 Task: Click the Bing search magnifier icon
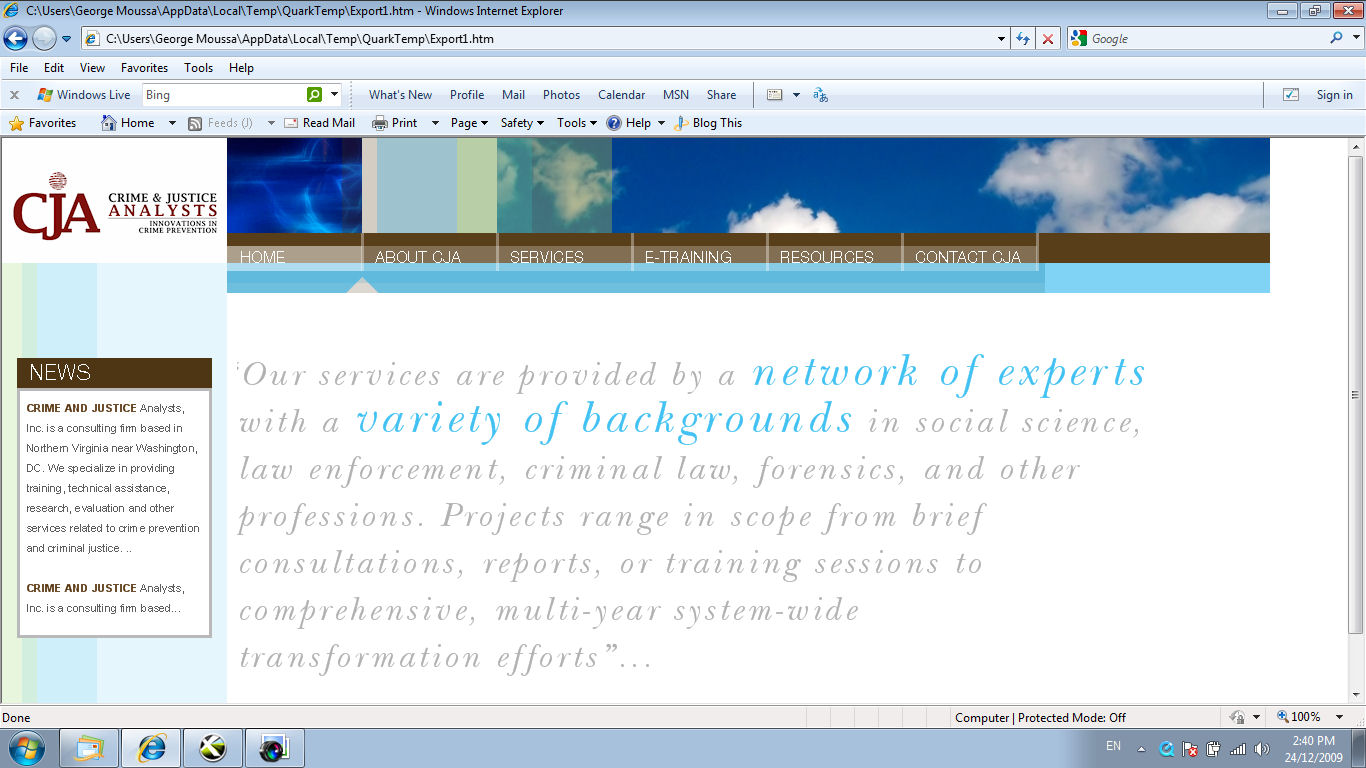click(313, 94)
